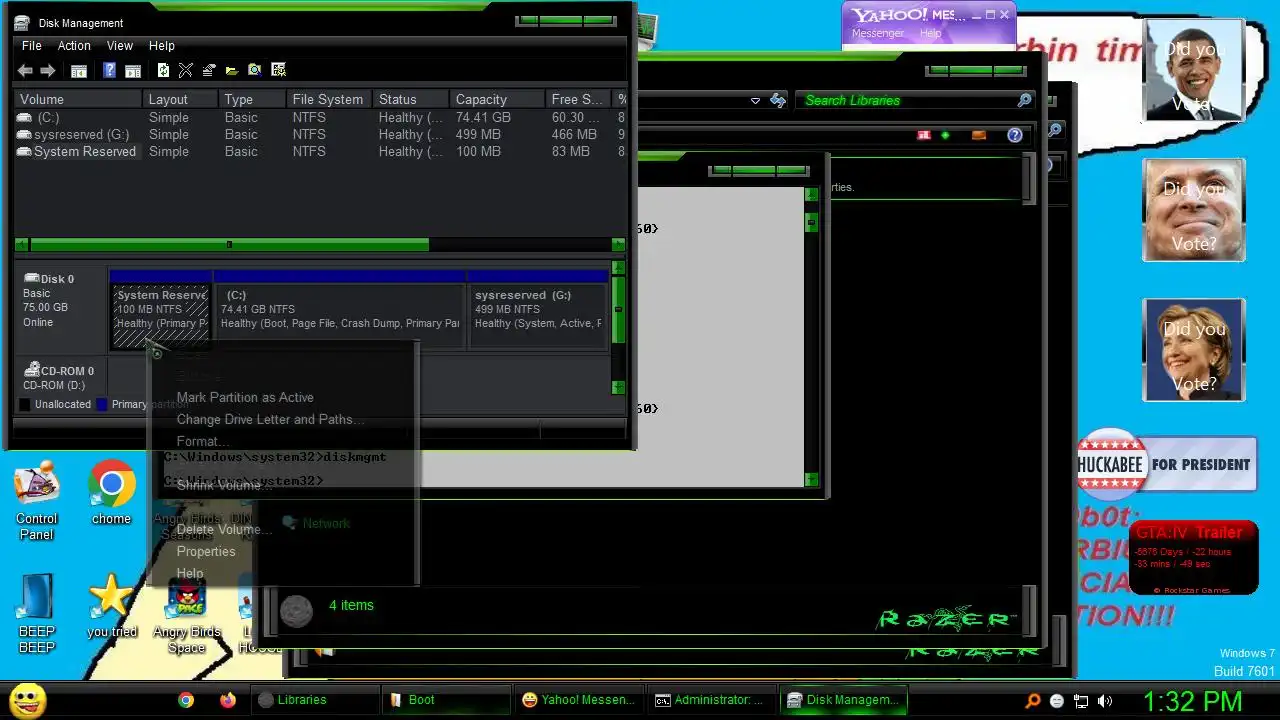Select System Reserved row in volume list
The image size is (1280, 720).
(320, 151)
